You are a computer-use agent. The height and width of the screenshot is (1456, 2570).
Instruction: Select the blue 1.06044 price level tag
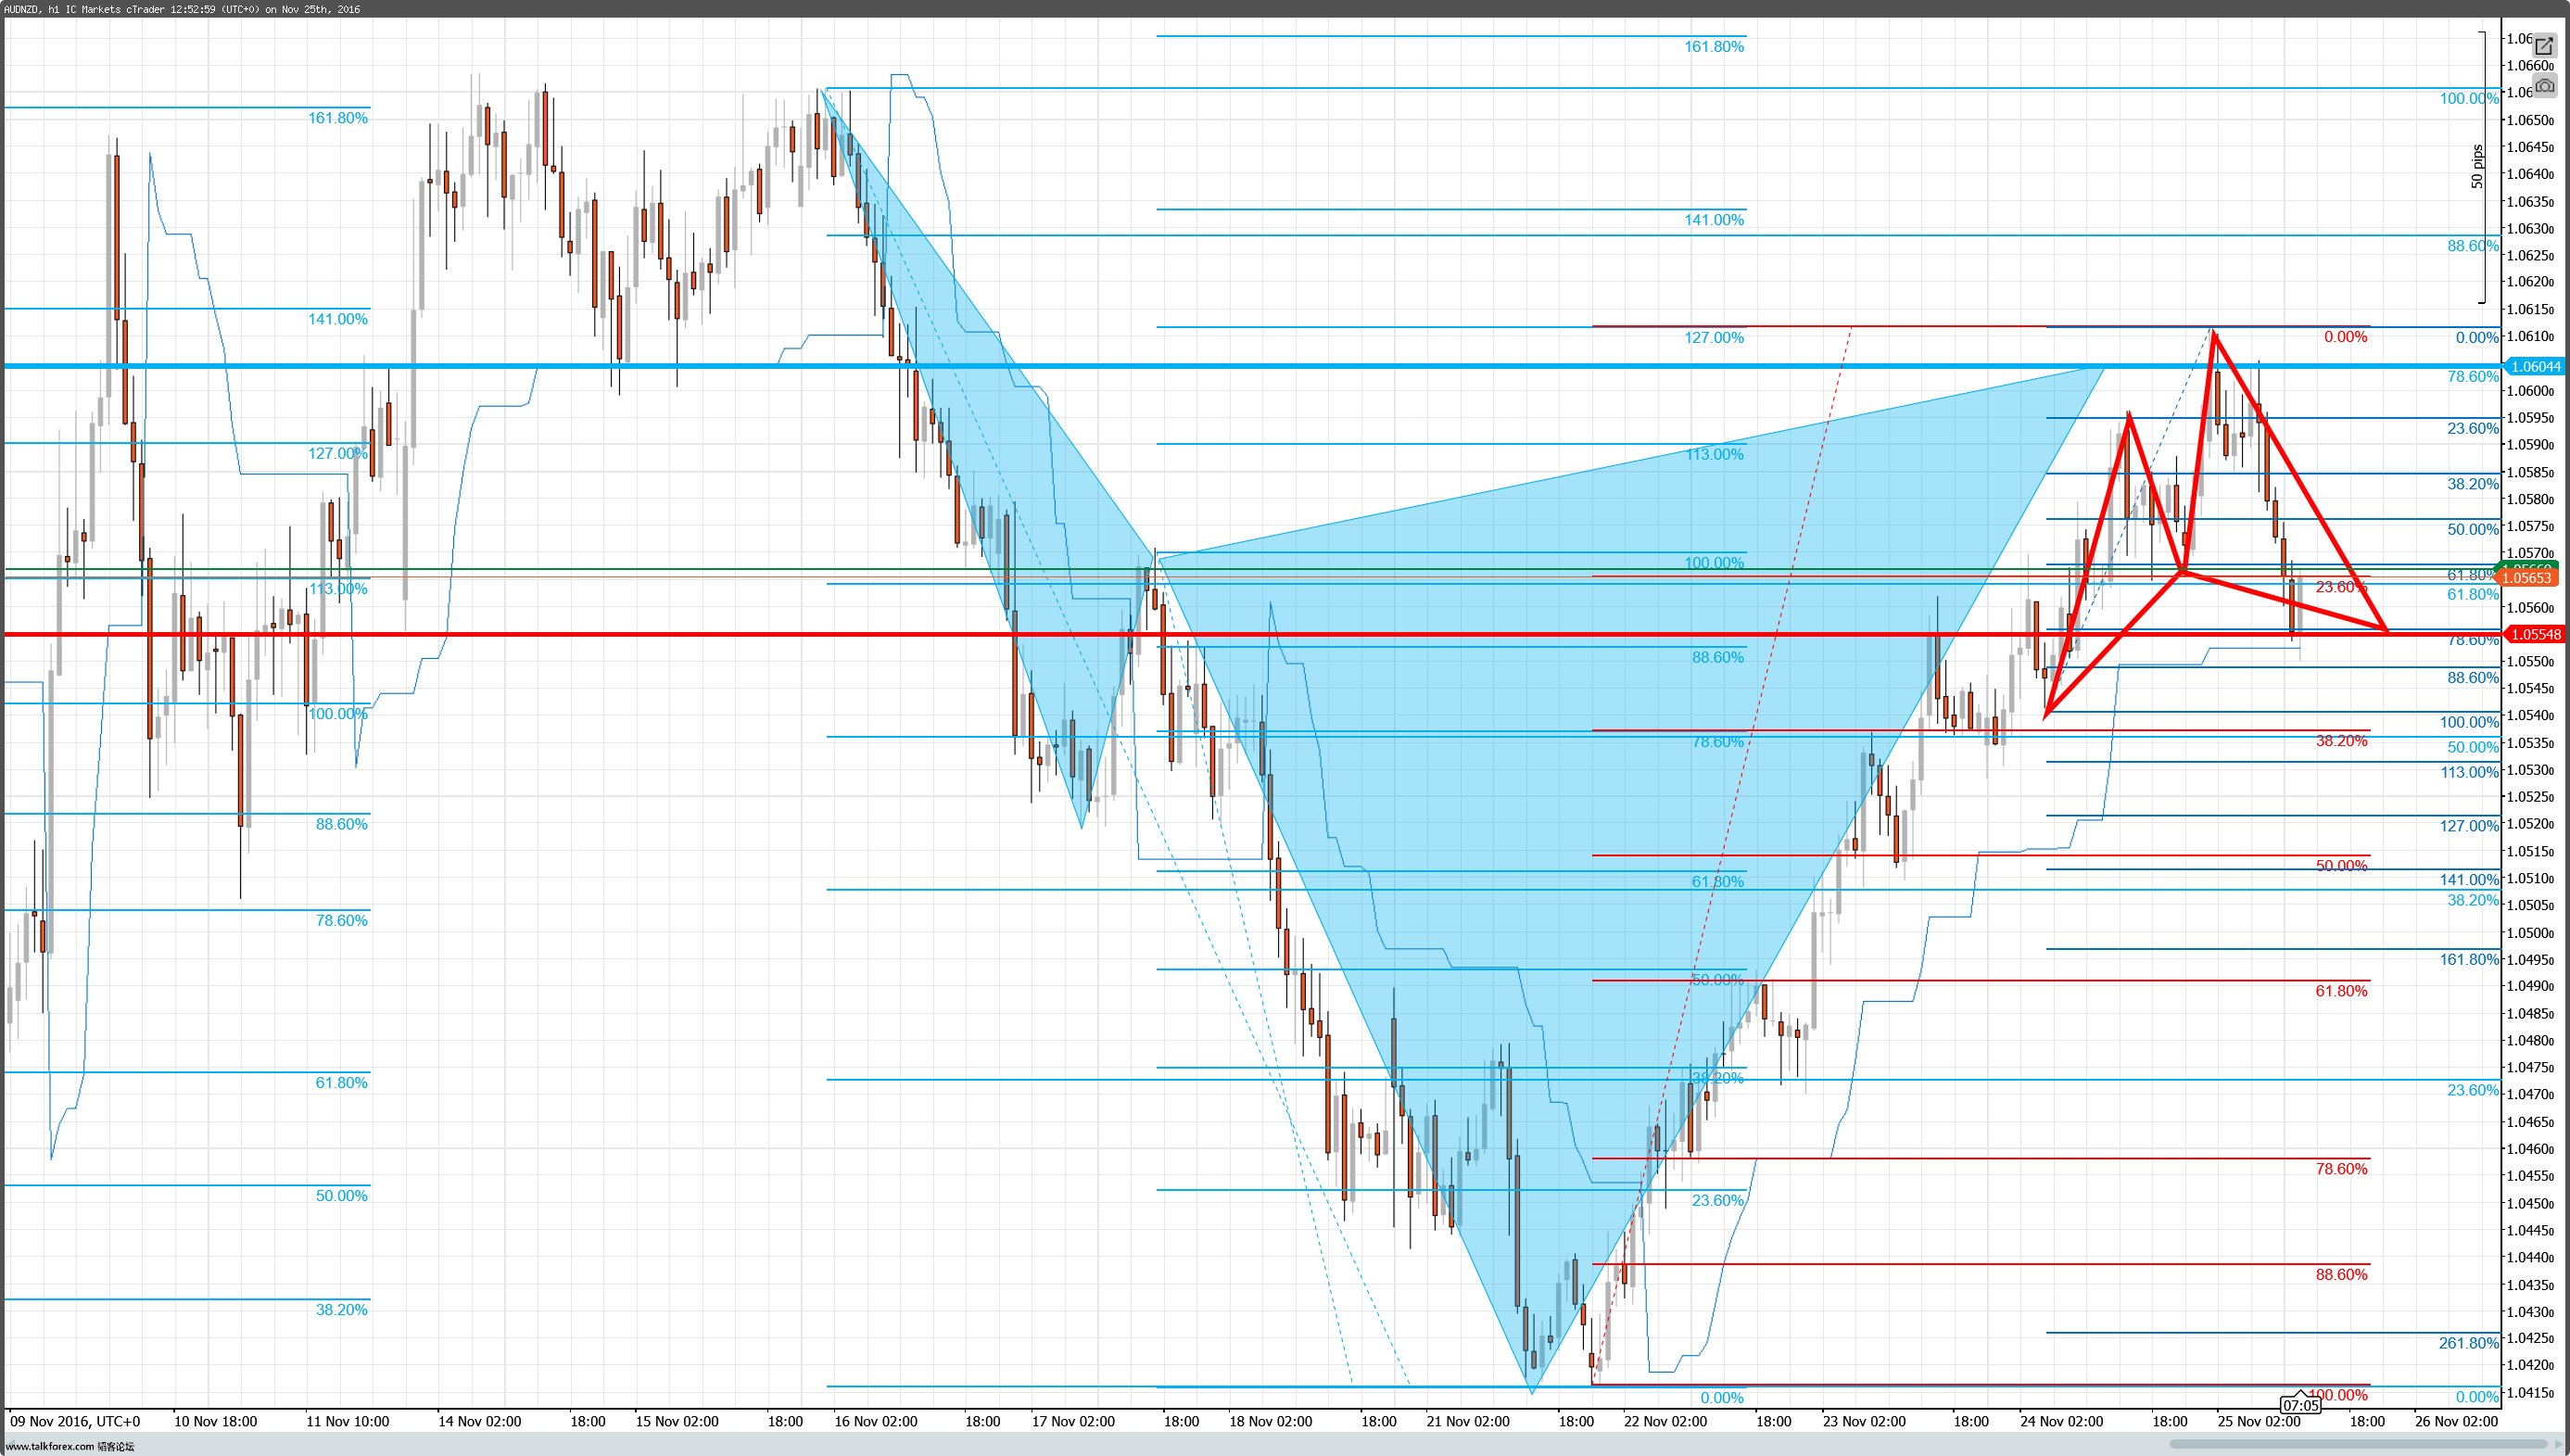[2535, 367]
